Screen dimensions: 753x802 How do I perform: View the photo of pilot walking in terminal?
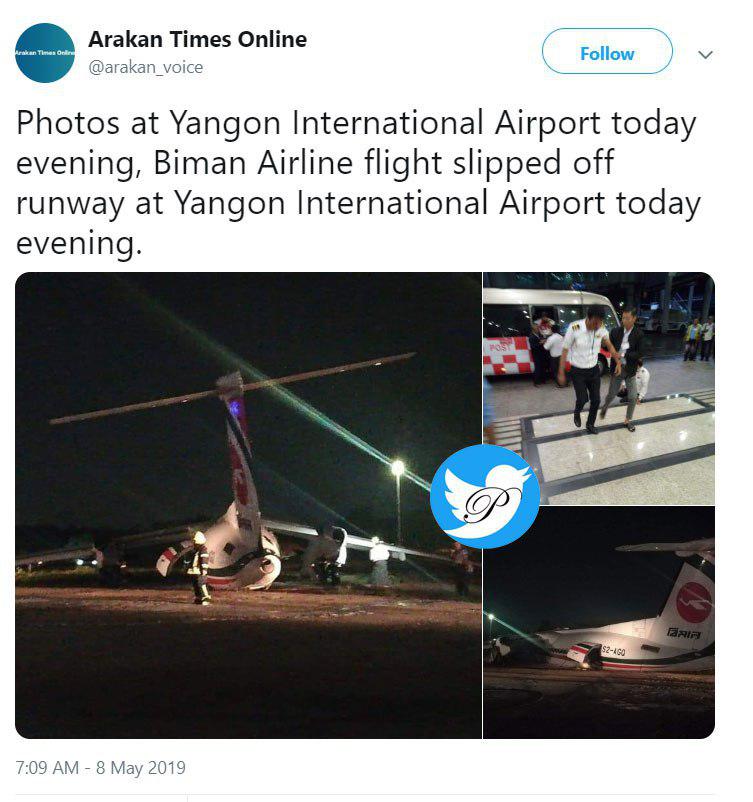point(599,389)
